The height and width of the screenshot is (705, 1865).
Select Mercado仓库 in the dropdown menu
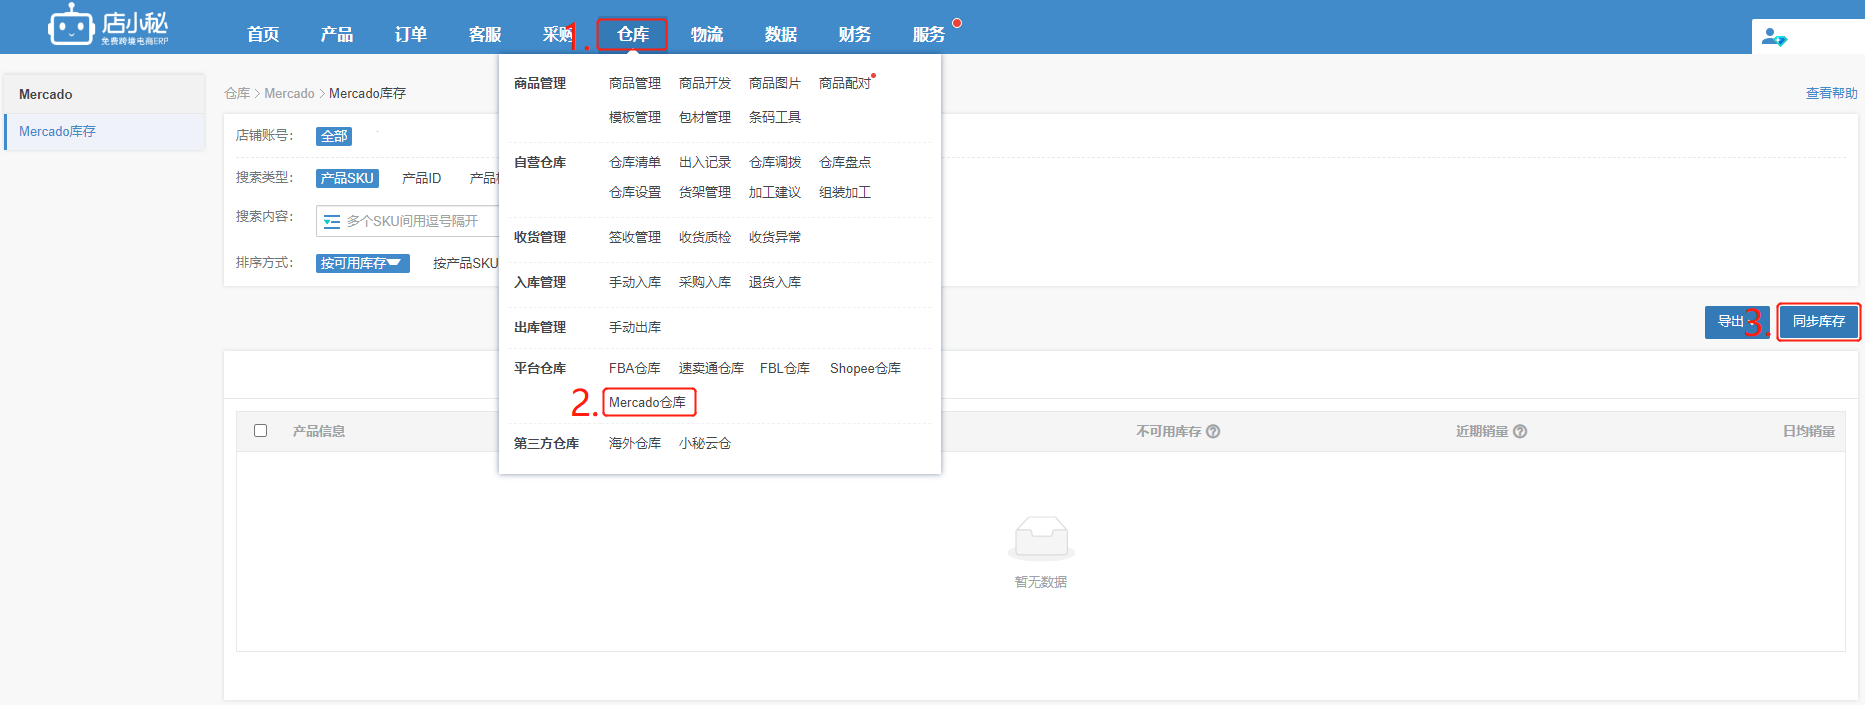[x=648, y=402]
